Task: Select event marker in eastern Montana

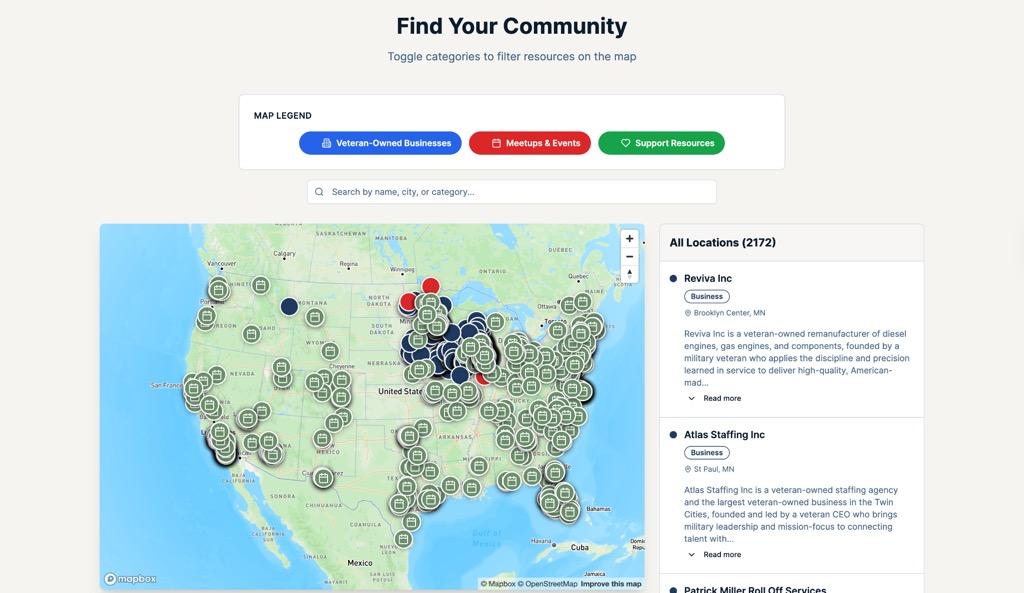Action: click(315, 317)
